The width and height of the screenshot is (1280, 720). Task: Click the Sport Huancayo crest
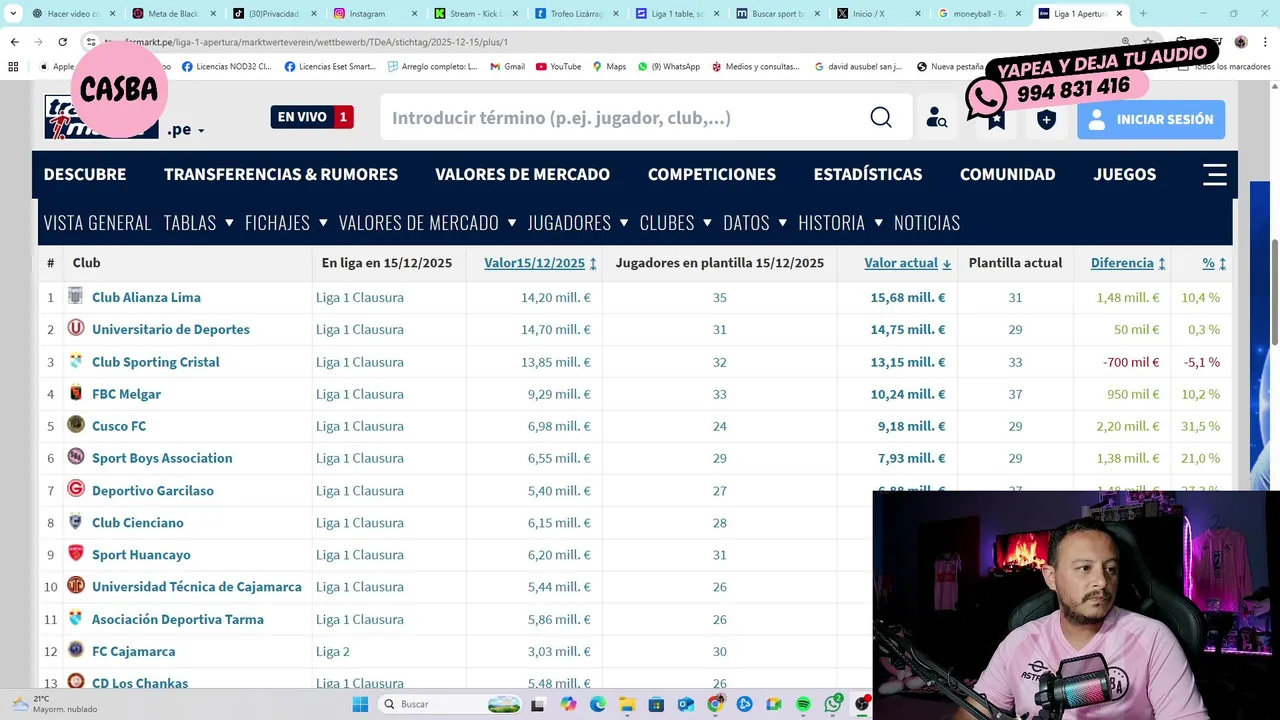pyautogui.click(x=76, y=554)
